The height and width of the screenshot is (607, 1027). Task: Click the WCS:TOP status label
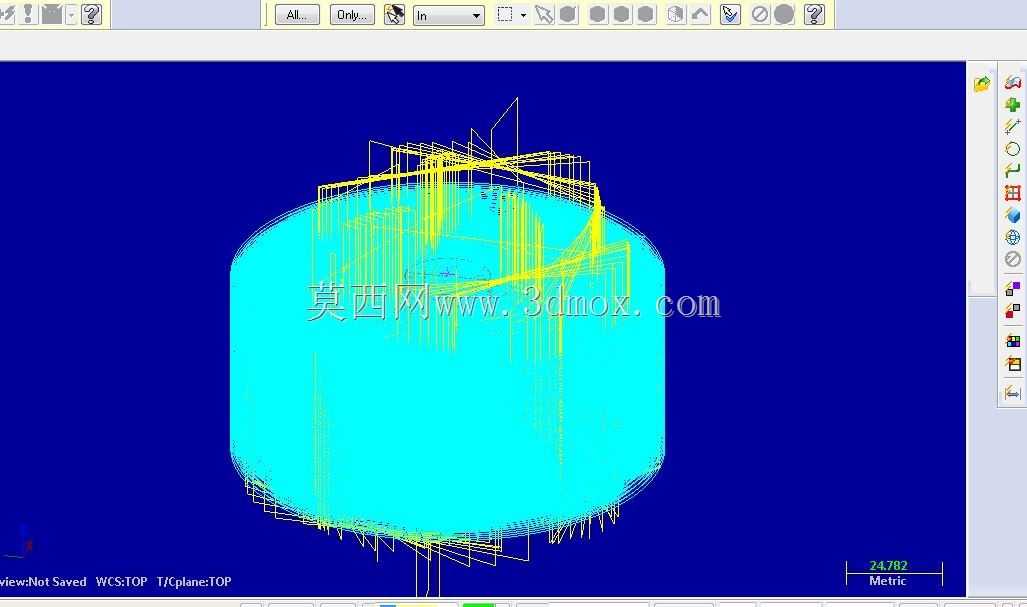click(121, 581)
